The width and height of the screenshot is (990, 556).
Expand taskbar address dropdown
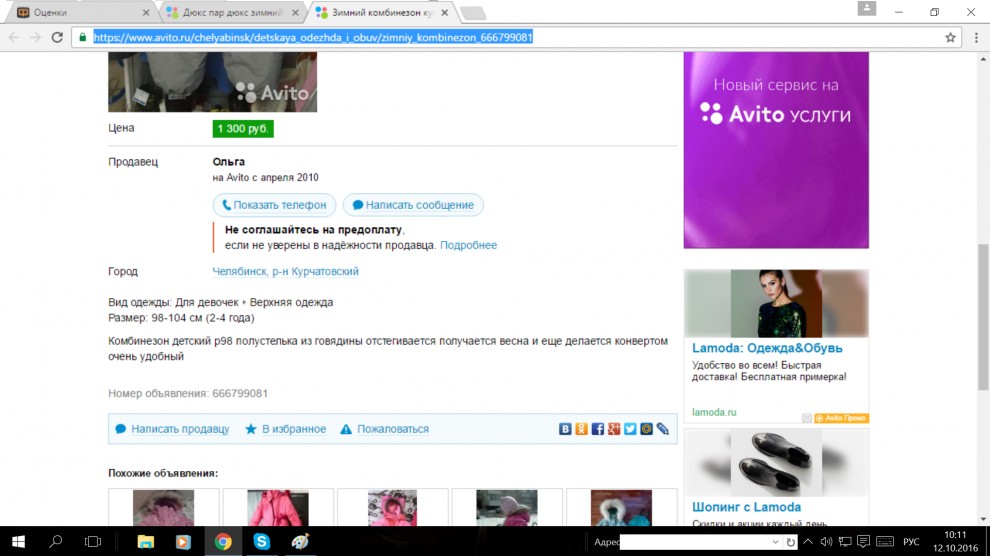point(775,542)
